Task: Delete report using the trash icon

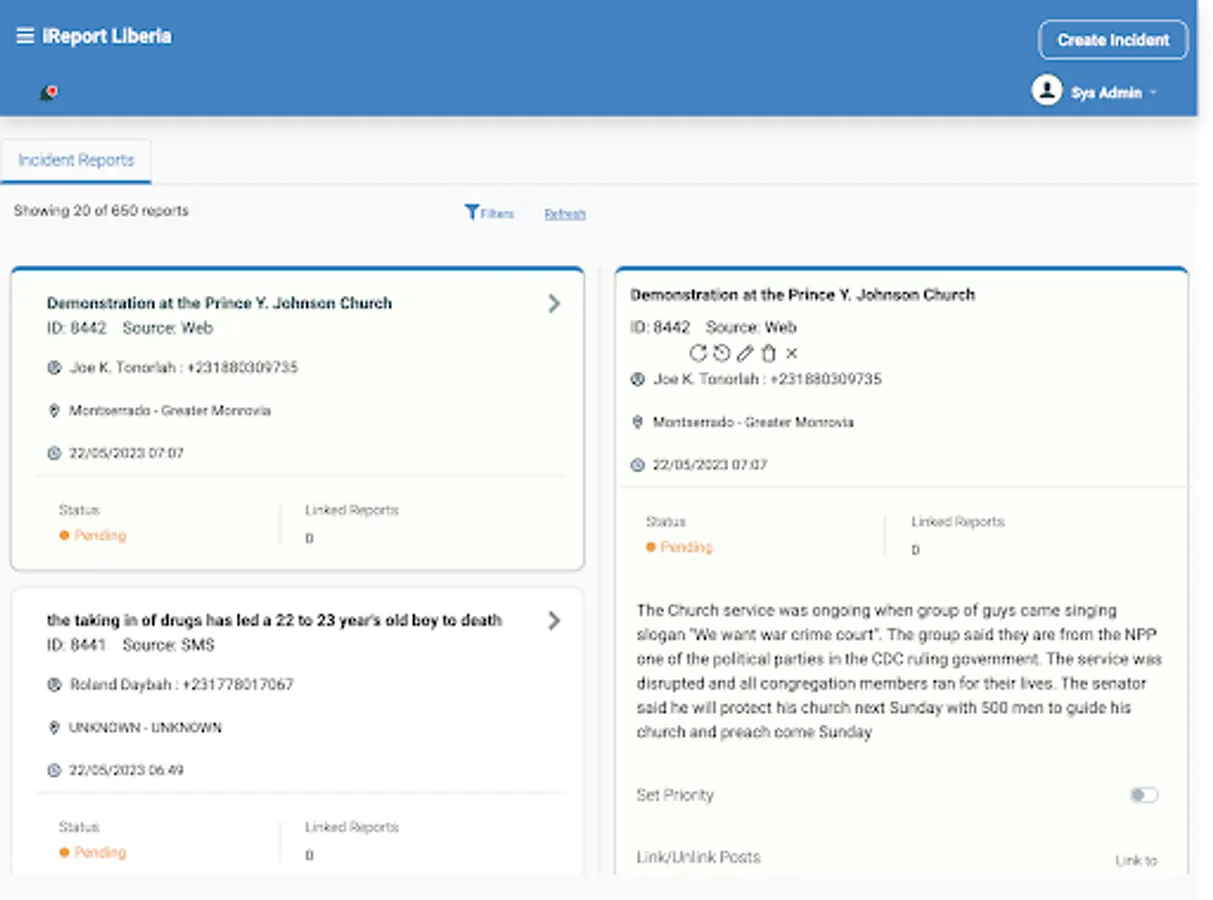Action: click(x=768, y=353)
